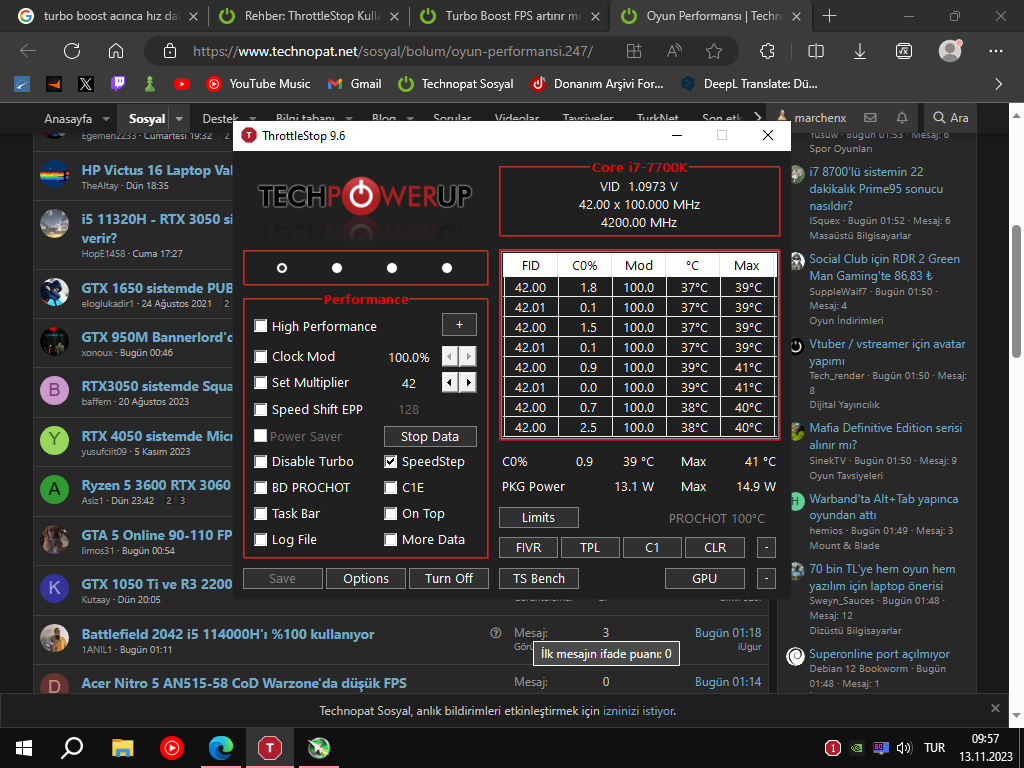This screenshot has width=1024, height=768.
Task: Toggle the Speed Shift EPP checkbox
Action: point(261,409)
